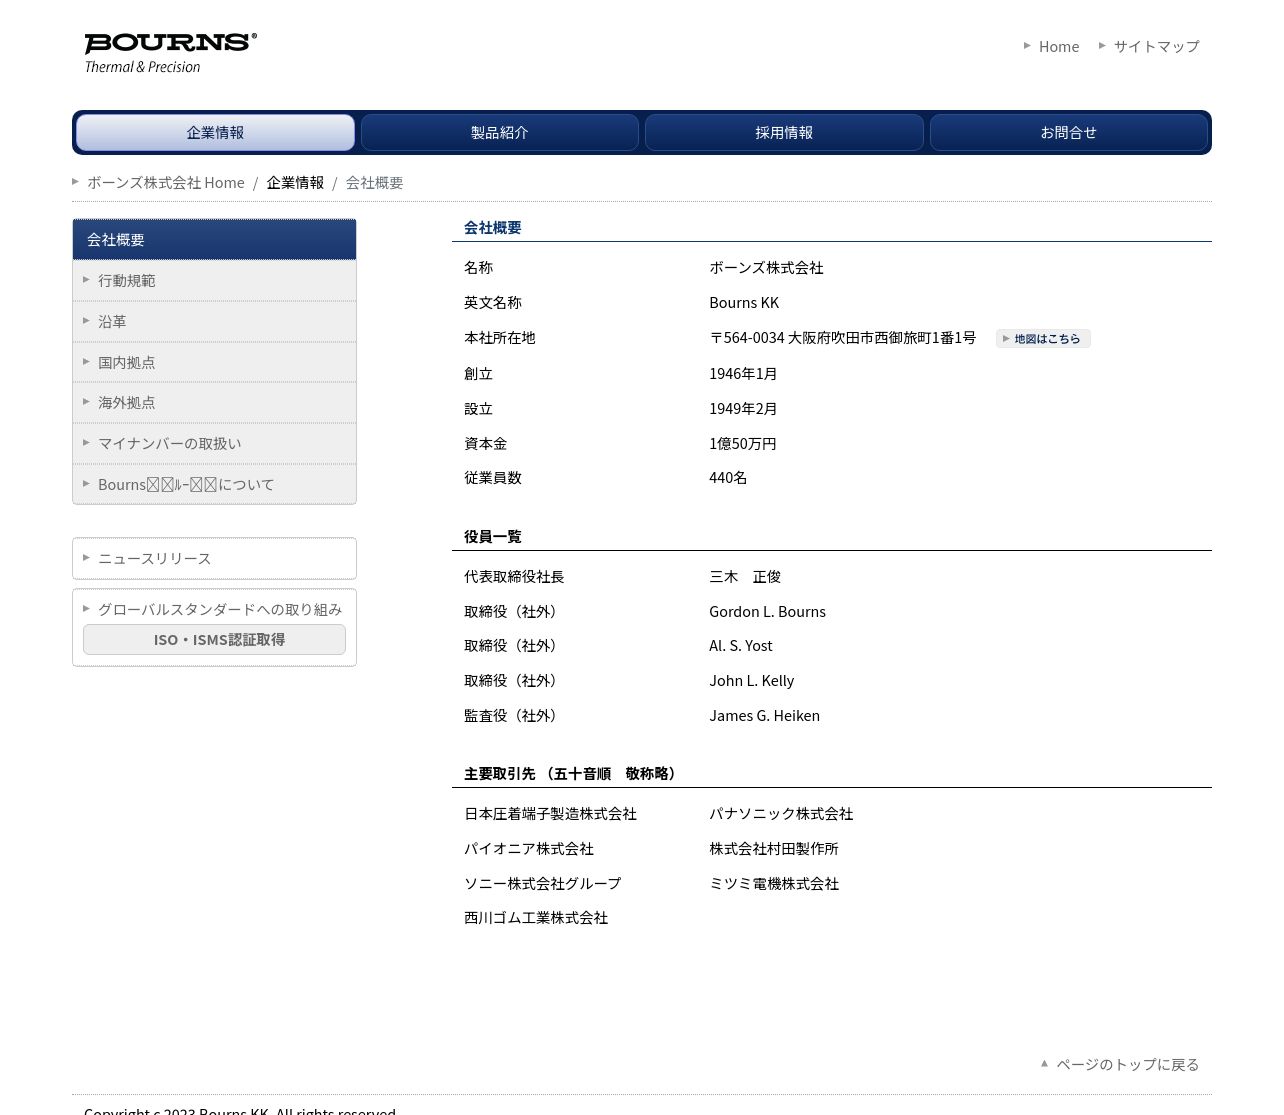Click the Bourns Thermal & Precision logo
This screenshot has height=1115, width=1284.
click(170, 53)
